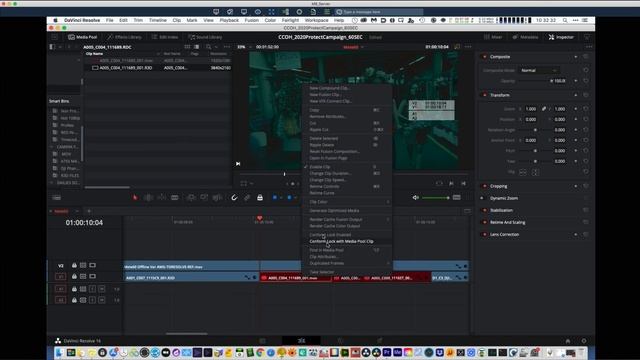Open the Timeline menu in the menu bar
The height and width of the screenshot is (360, 640).
158,20
